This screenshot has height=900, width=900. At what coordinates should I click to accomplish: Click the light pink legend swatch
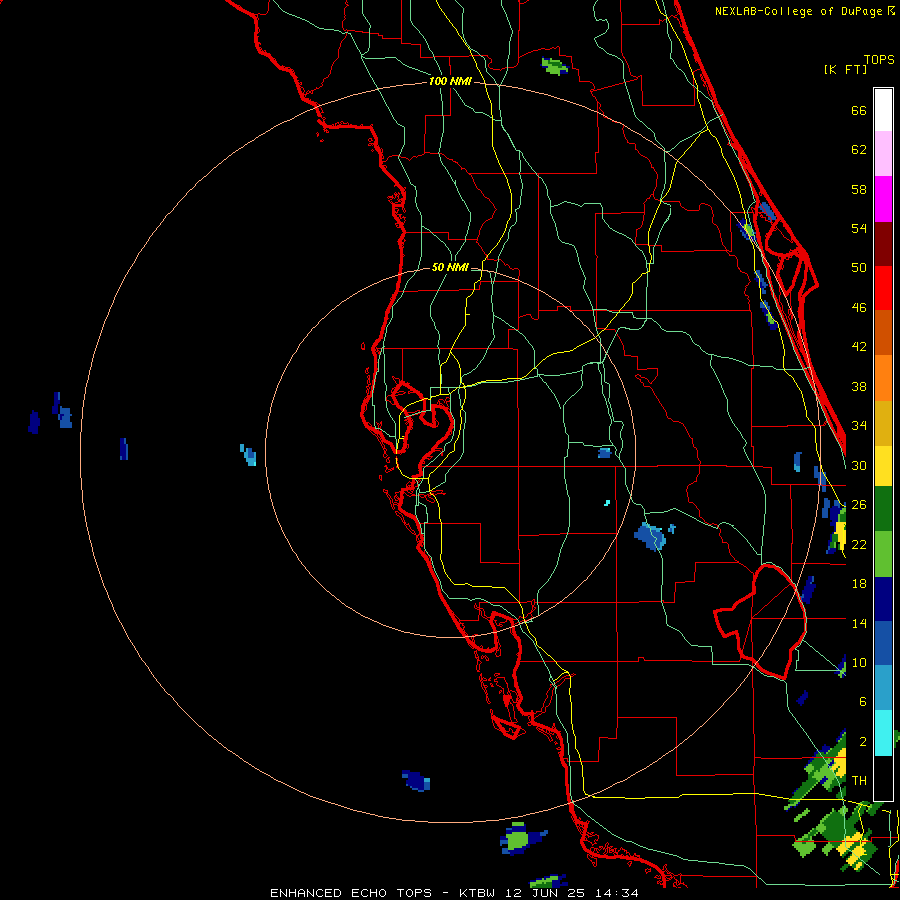click(x=883, y=153)
